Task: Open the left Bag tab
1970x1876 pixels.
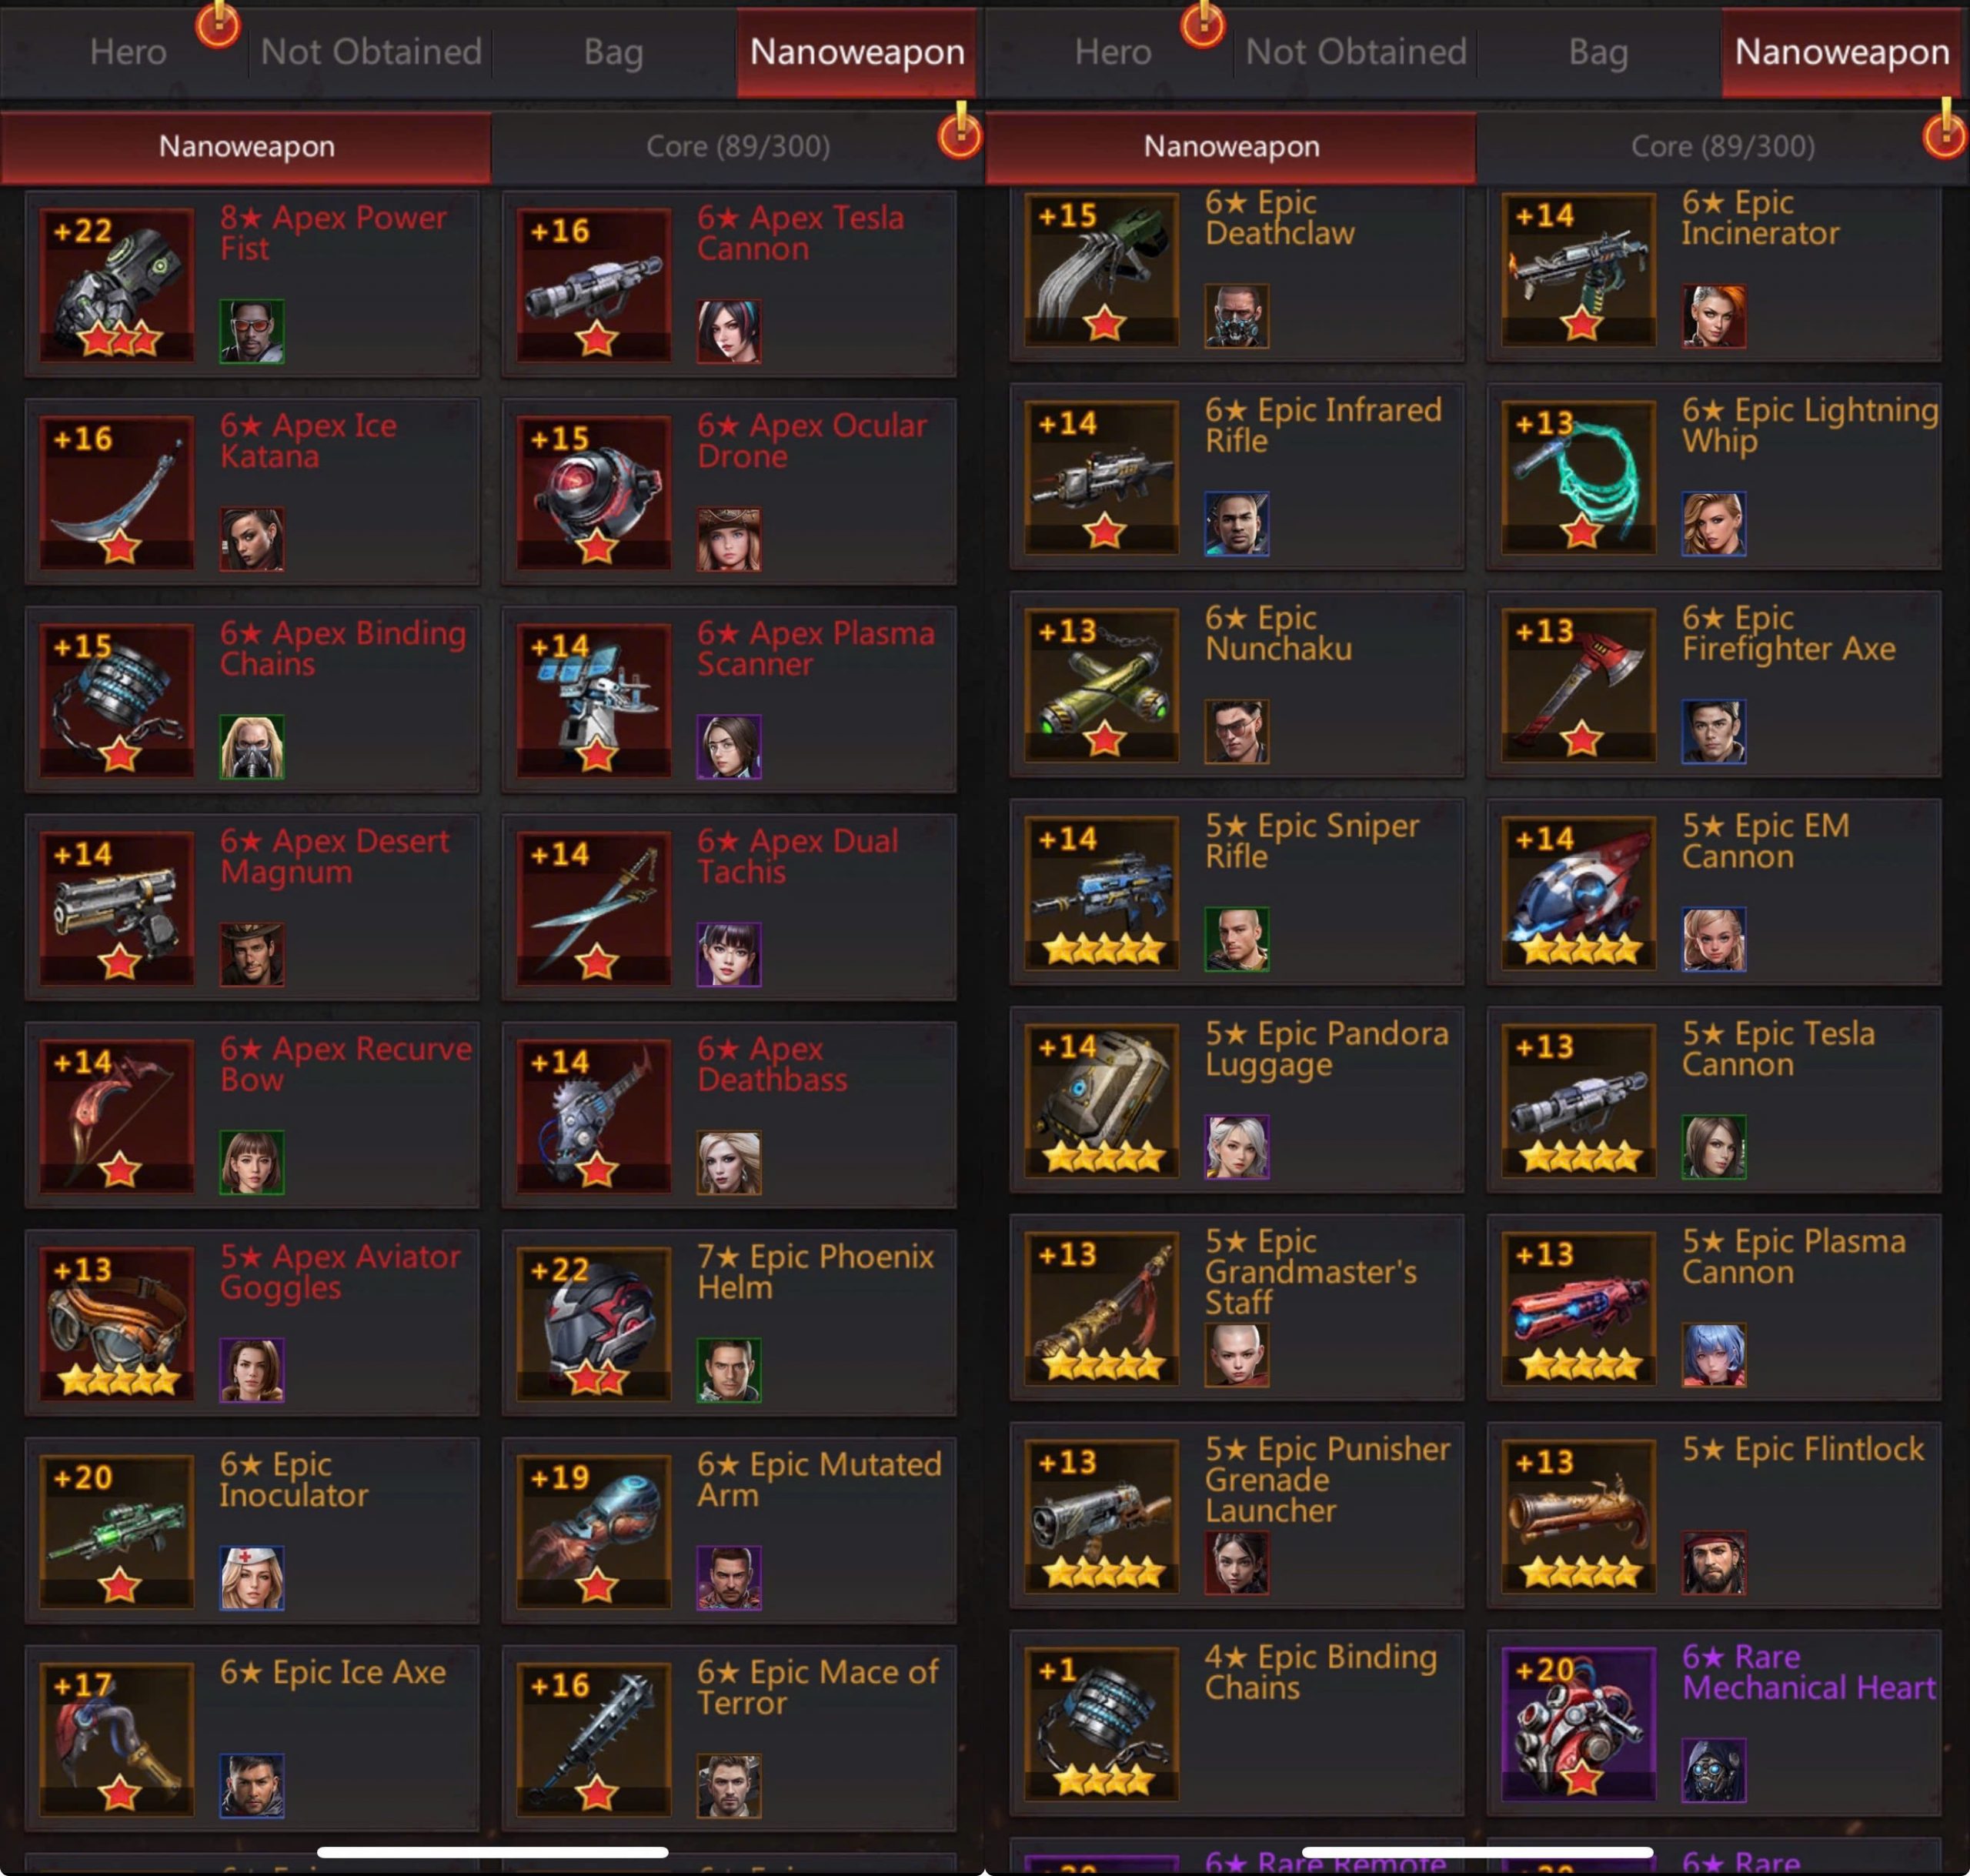Action: point(614,52)
